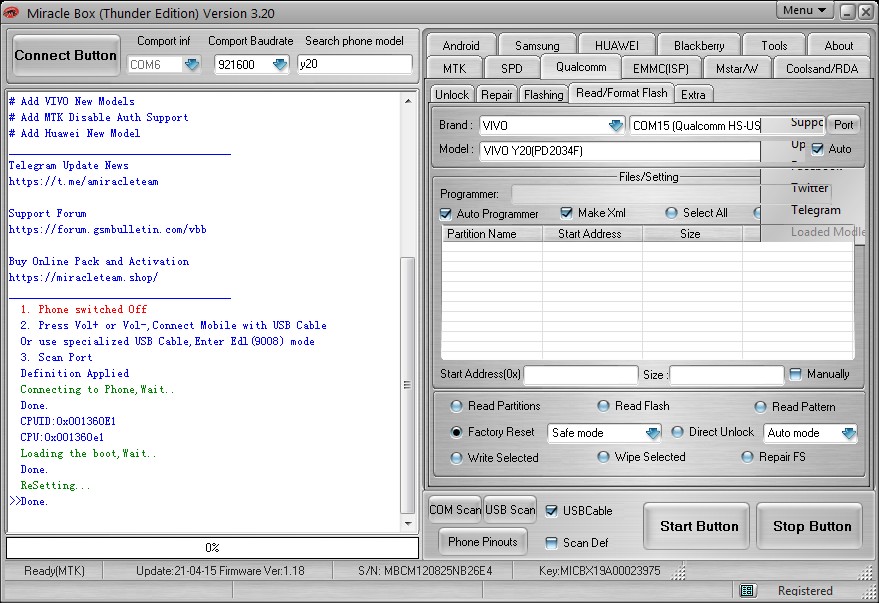Enable the Manually checkbox

[795, 374]
